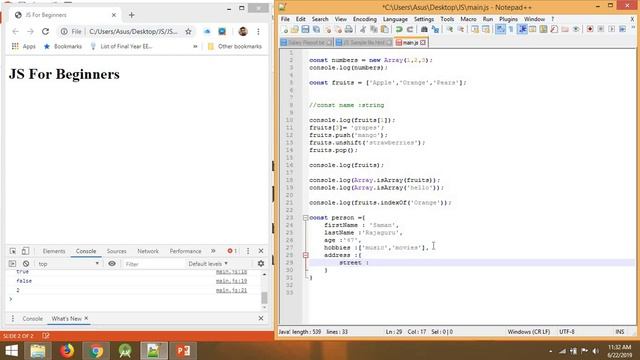Show more DevTools tabs with the chevron
Viewport: 640px width, 360px height.
tap(213, 251)
